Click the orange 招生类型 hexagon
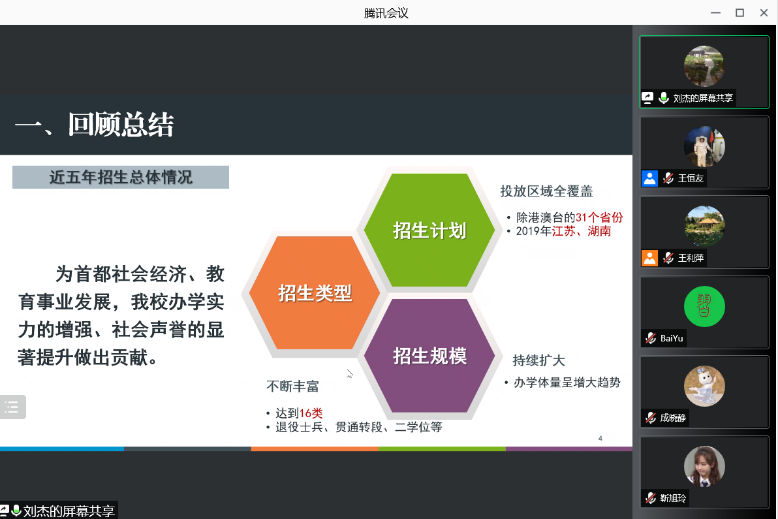This screenshot has height=519, width=778. (x=315, y=293)
